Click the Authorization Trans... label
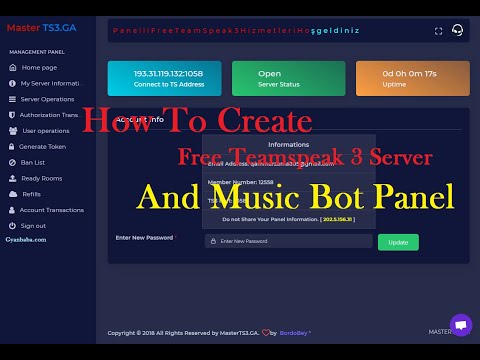The width and height of the screenshot is (480, 360). (49, 115)
